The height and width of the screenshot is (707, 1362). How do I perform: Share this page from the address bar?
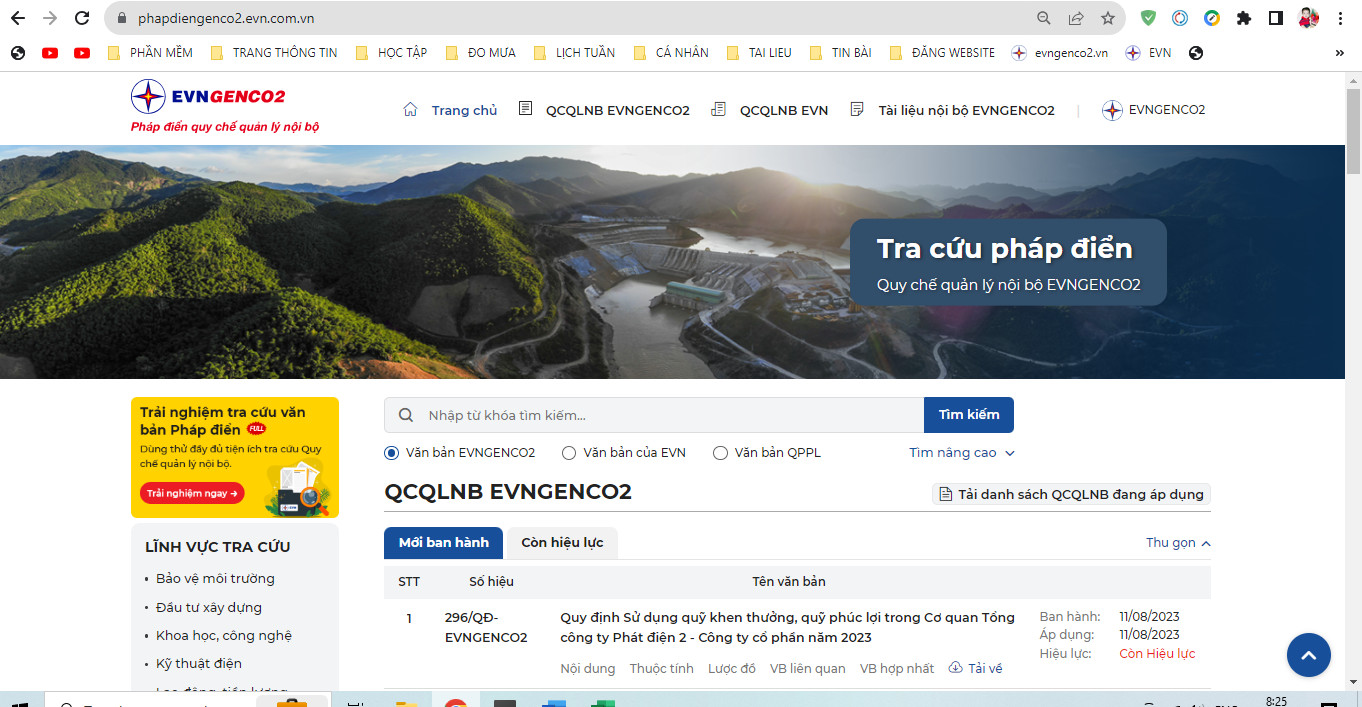pos(1076,18)
